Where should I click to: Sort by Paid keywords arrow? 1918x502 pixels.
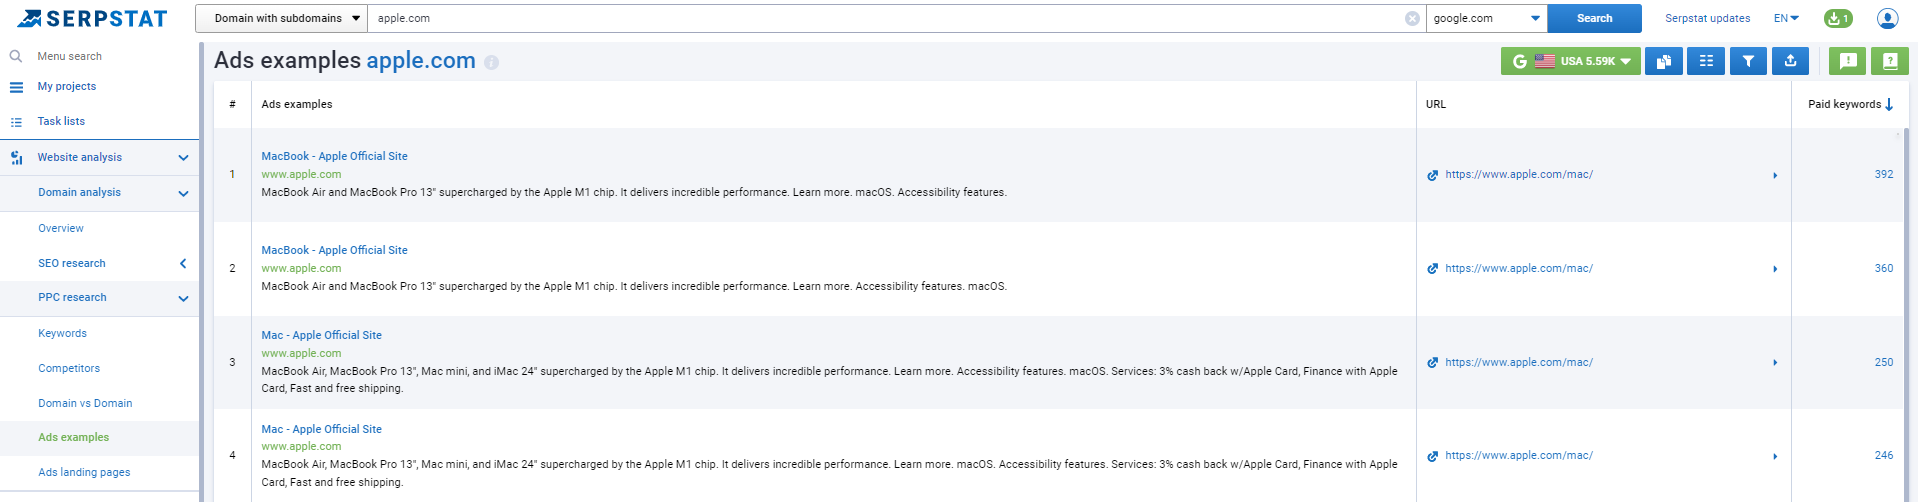point(1889,104)
